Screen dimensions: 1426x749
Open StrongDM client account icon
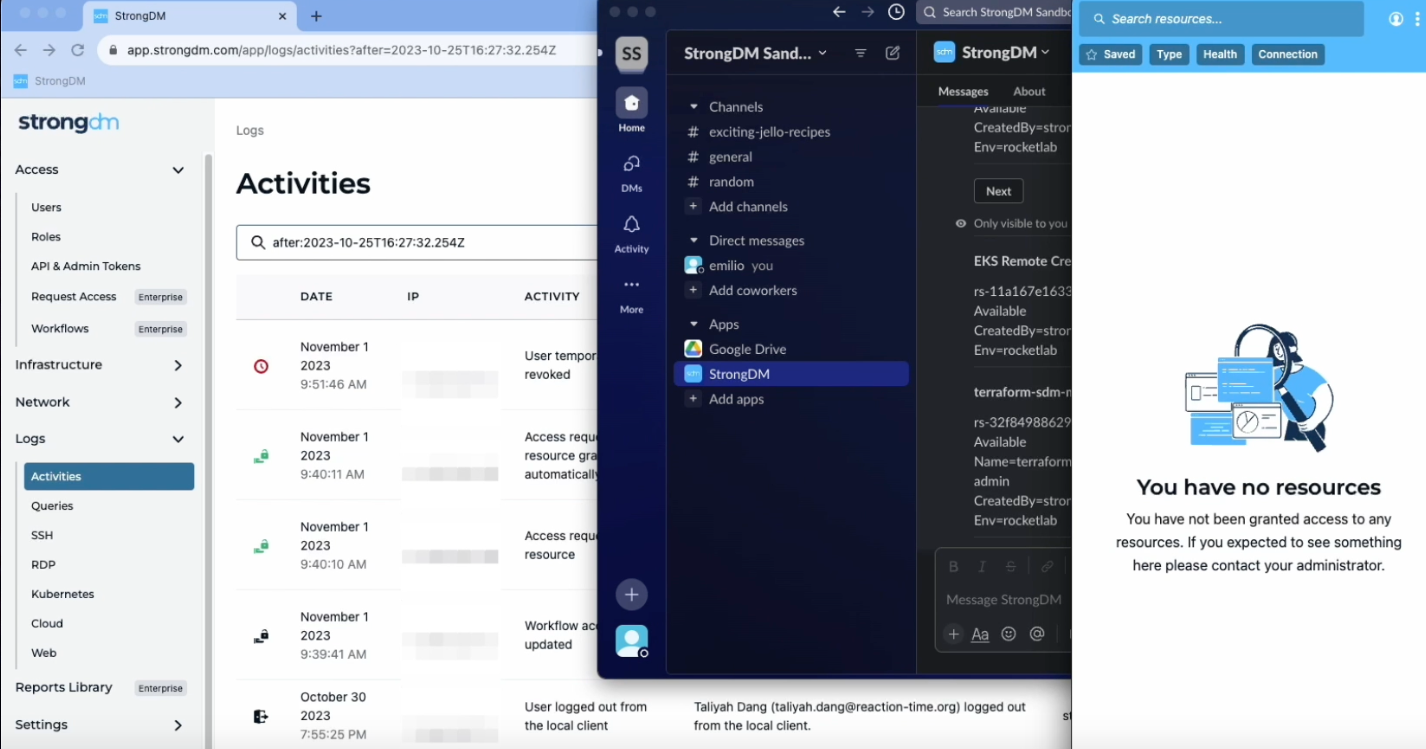click(x=1396, y=19)
